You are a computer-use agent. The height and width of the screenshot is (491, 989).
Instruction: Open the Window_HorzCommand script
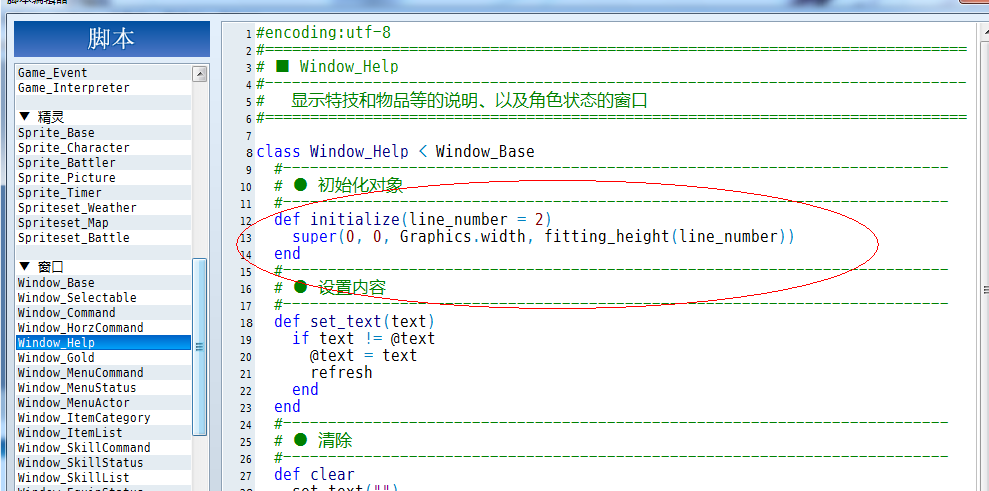click(x=103, y=328)
